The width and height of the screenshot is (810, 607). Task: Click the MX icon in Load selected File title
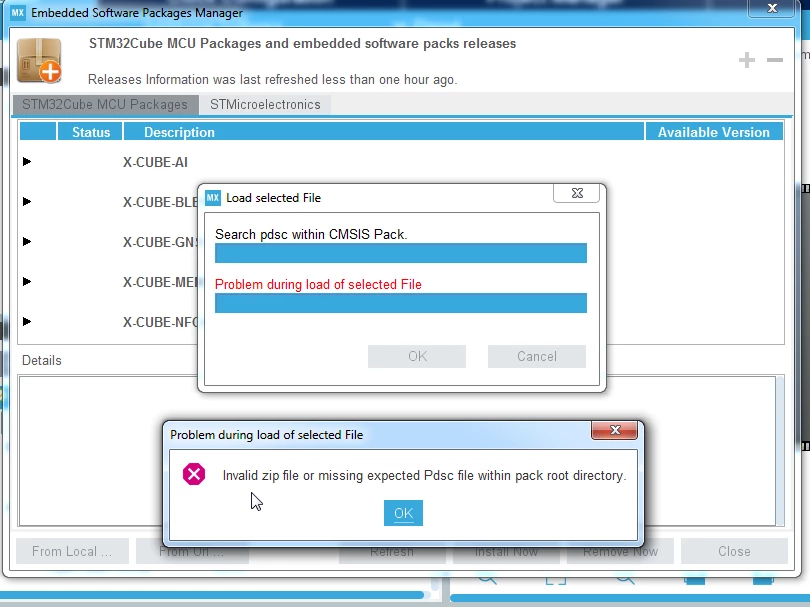[213, 198]
